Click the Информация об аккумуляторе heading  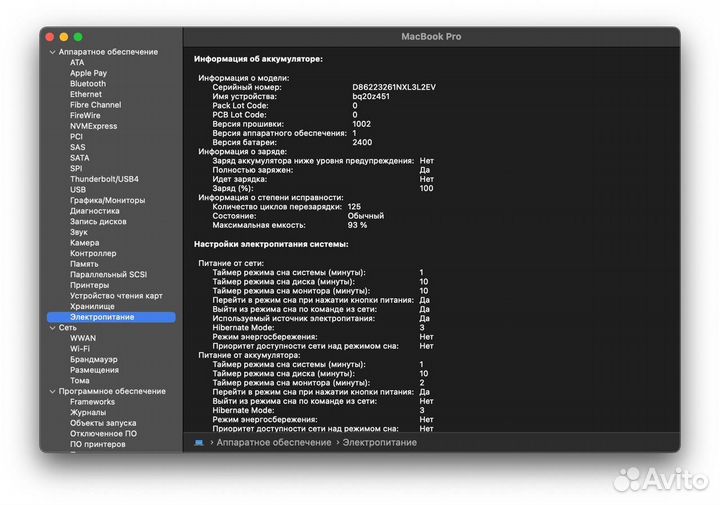pos(258,59)
